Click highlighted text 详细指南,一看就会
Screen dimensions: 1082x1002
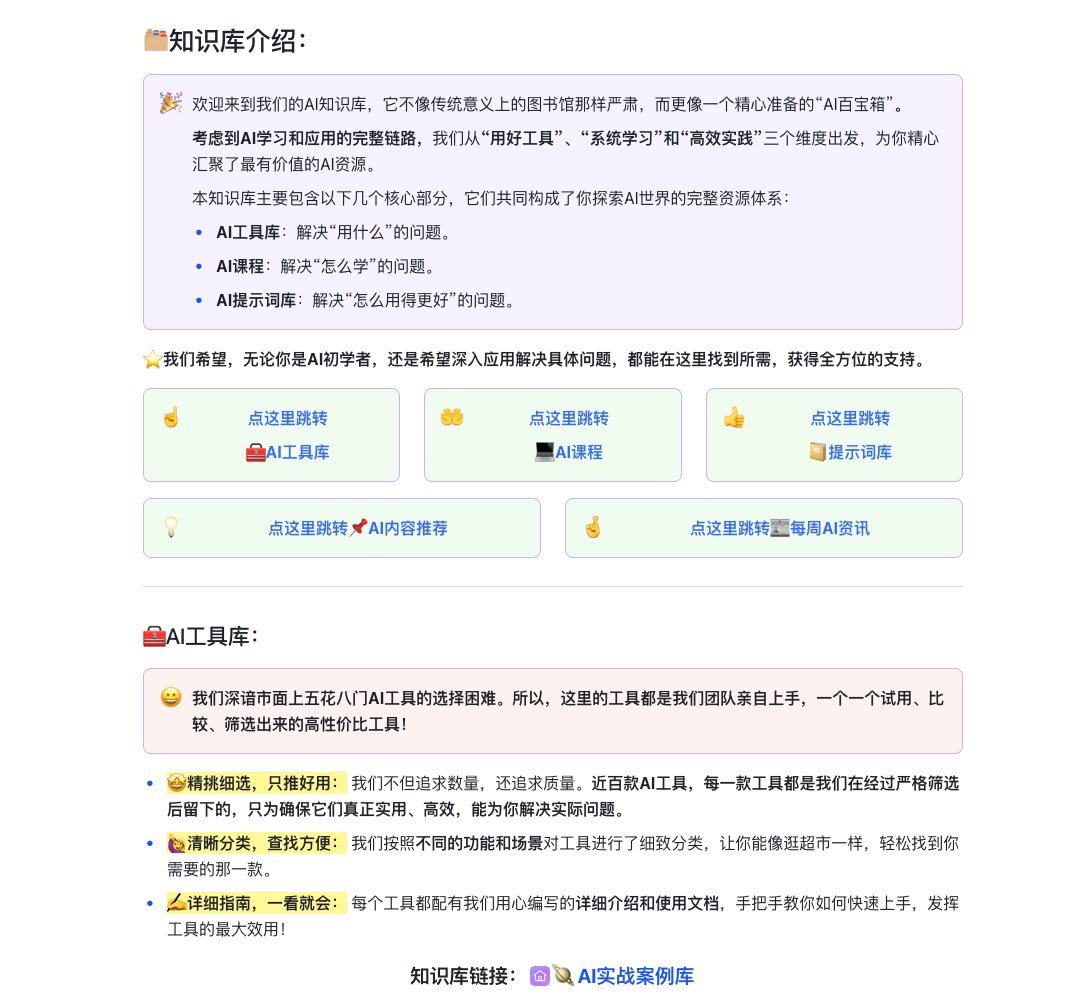[264, 903]
